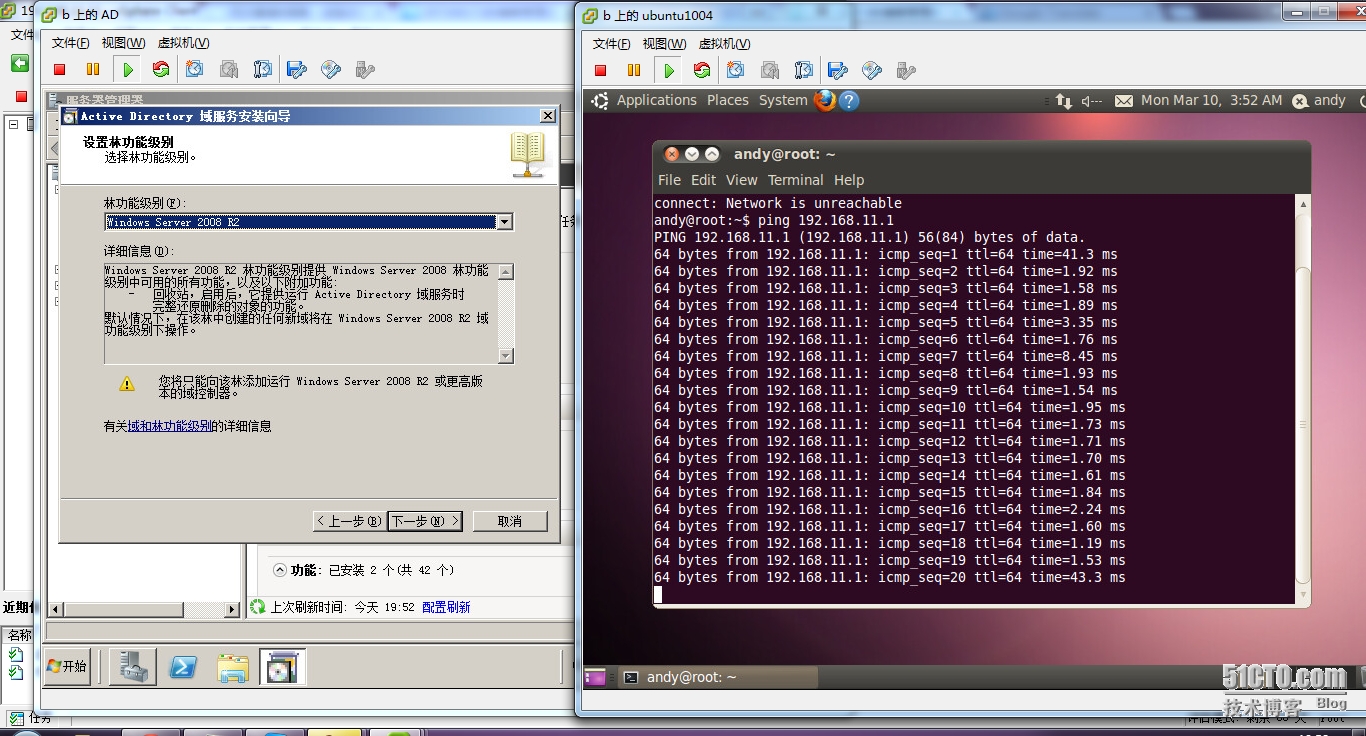Open 视图(W) menu in AD window

click(x=123, y=43)
